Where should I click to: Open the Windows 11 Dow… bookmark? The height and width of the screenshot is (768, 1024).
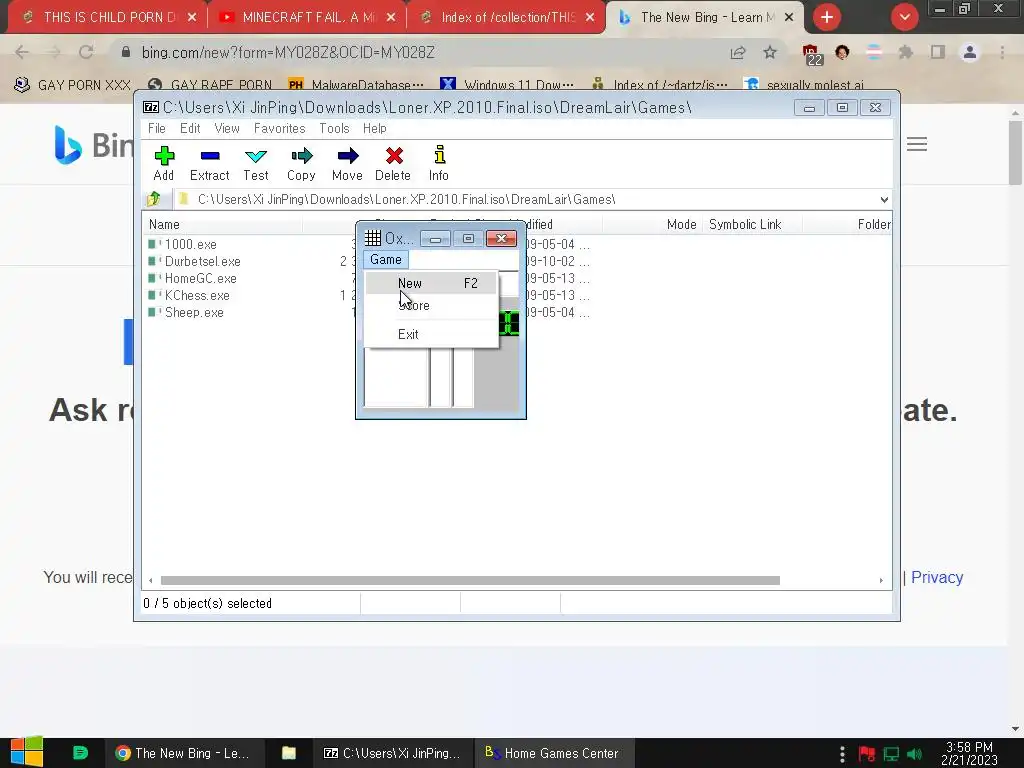coord(507,85)
